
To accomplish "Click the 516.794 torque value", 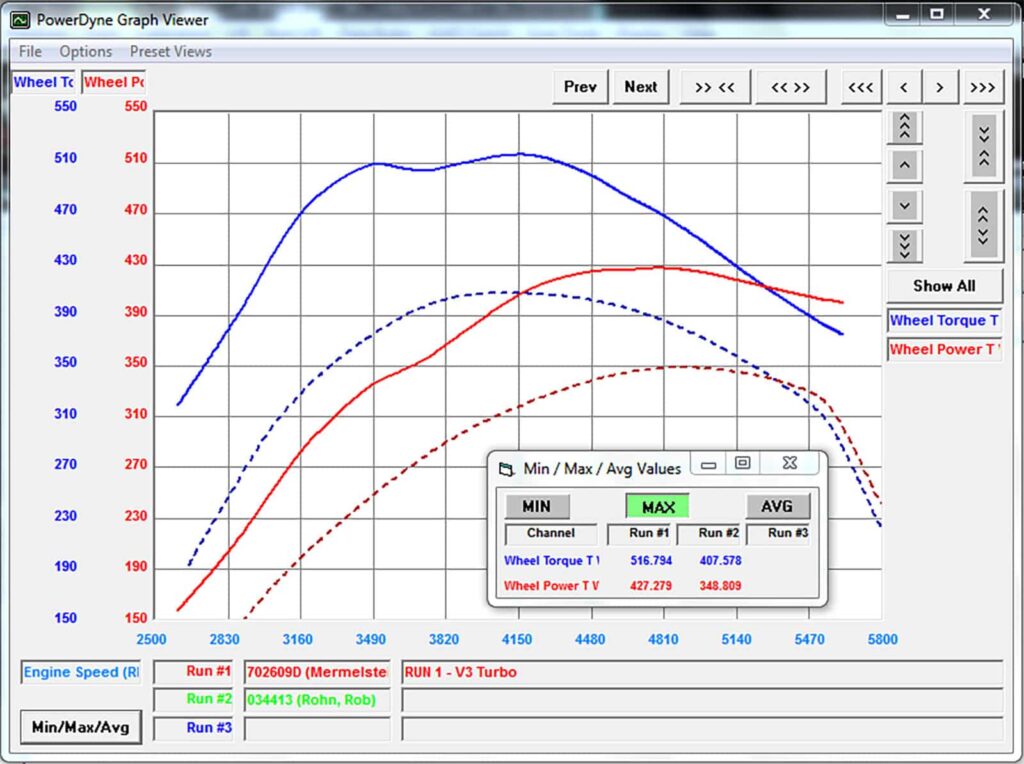I will point(650,560).
